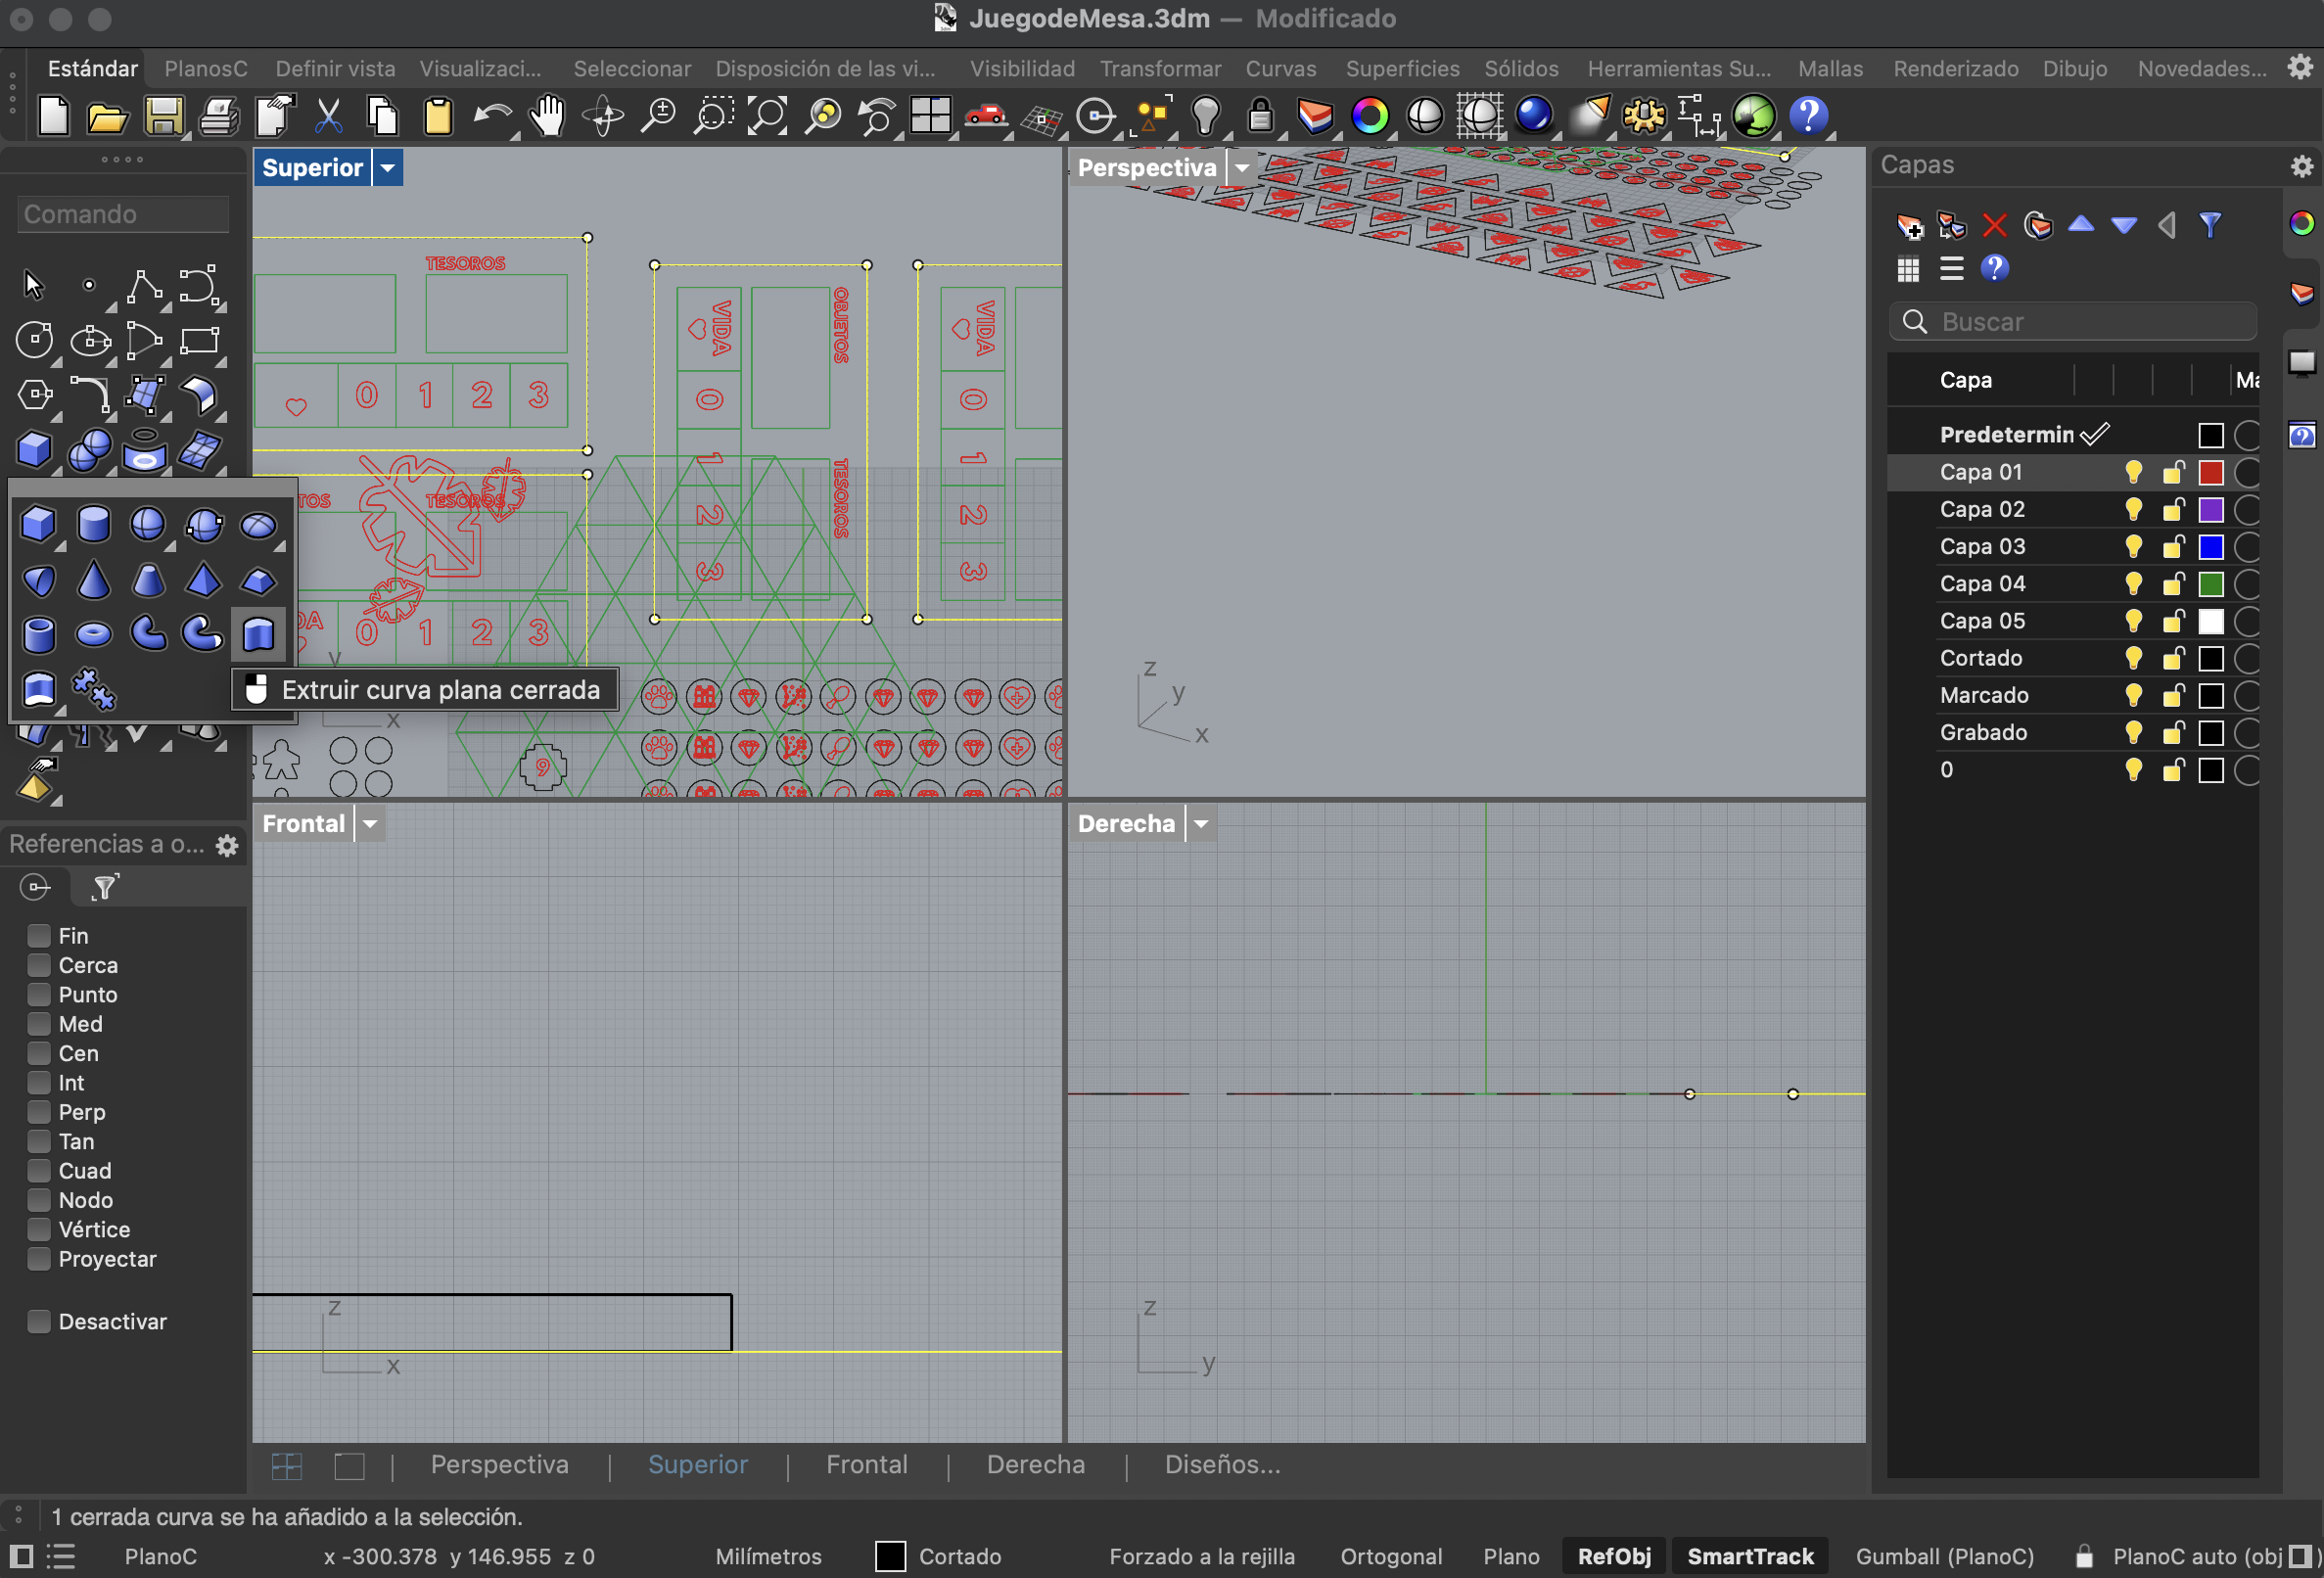The width and height of the screenshot is (2324, 1578).
Task: Click the Buscar layer search field
Action: pyautogui.click(x=2072, y=322)
